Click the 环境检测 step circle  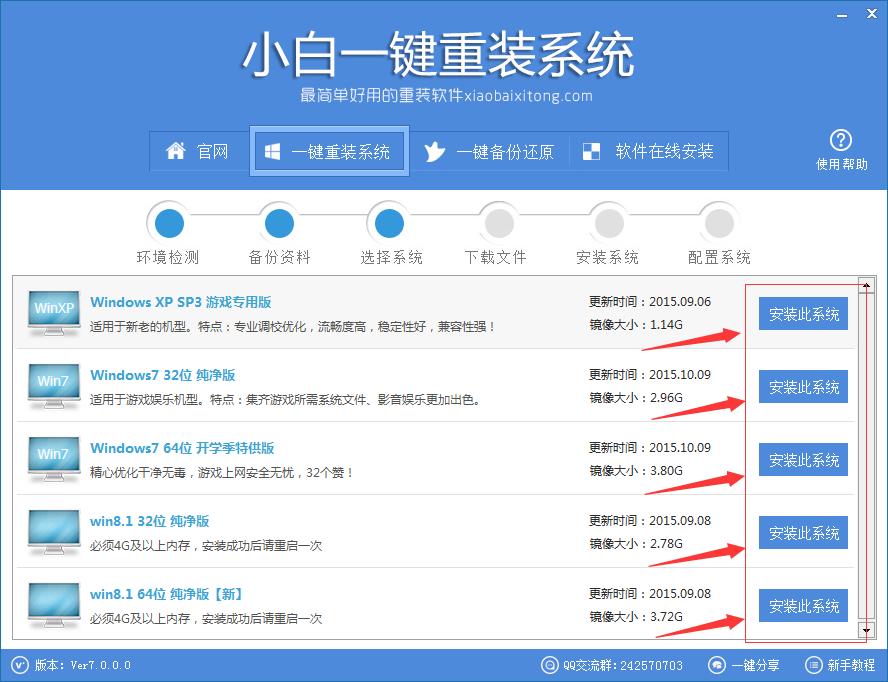(169, 223)
